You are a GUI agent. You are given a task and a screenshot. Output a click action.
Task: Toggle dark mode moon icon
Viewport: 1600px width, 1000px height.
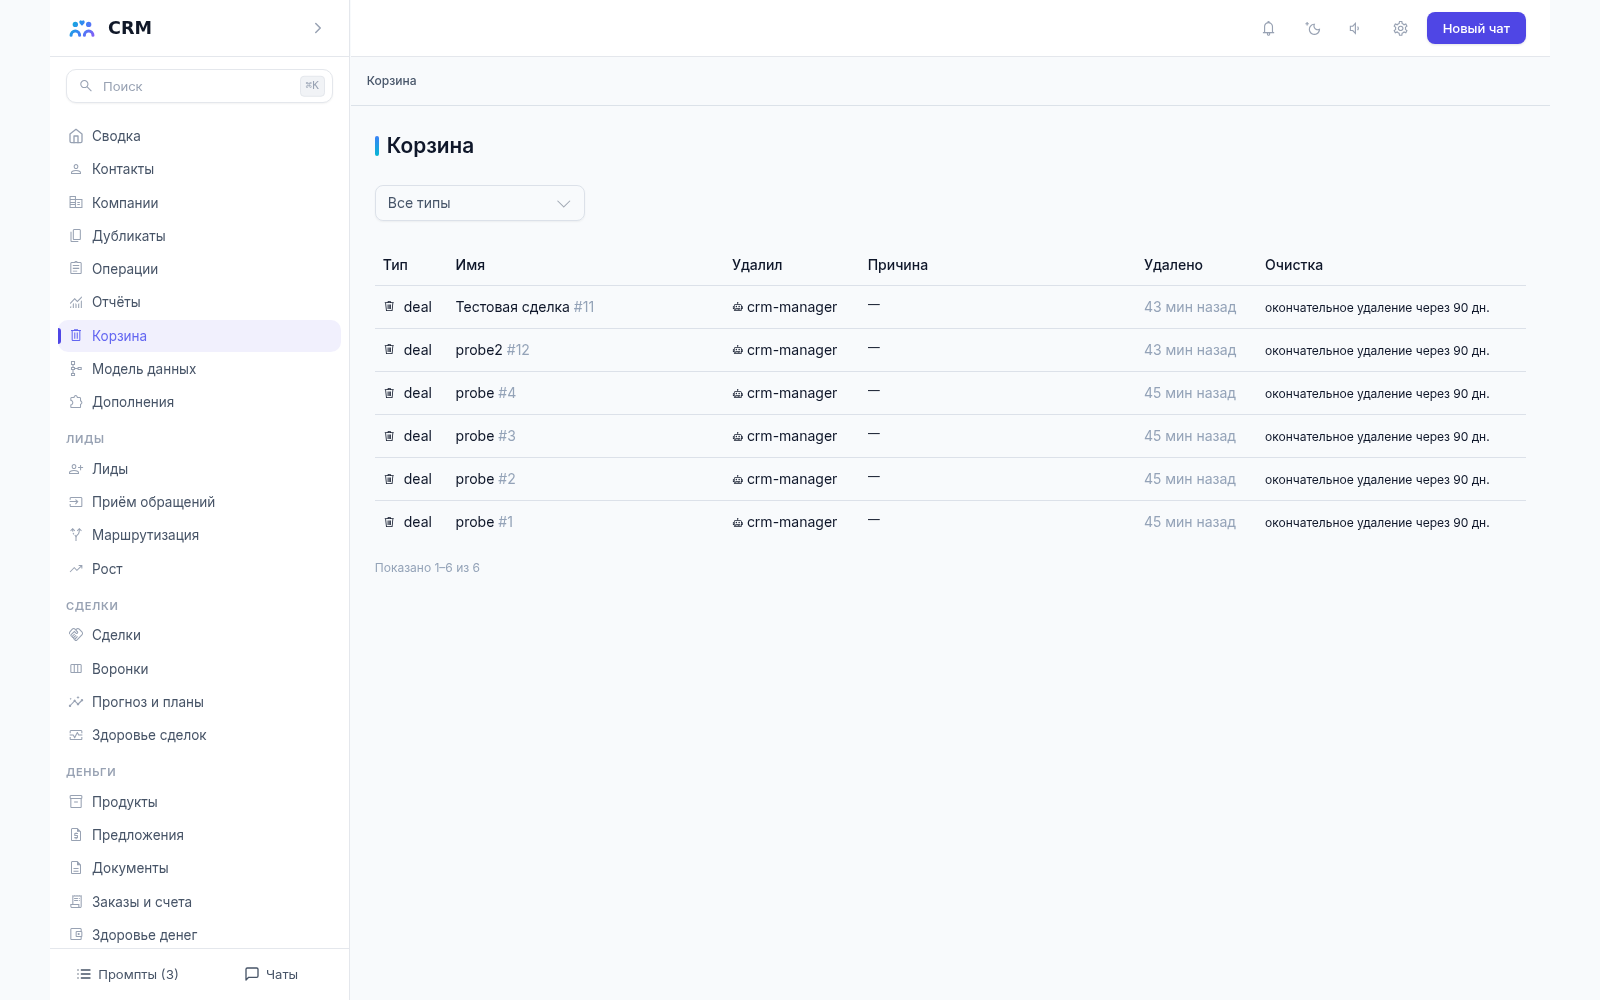click(1313, 28)
